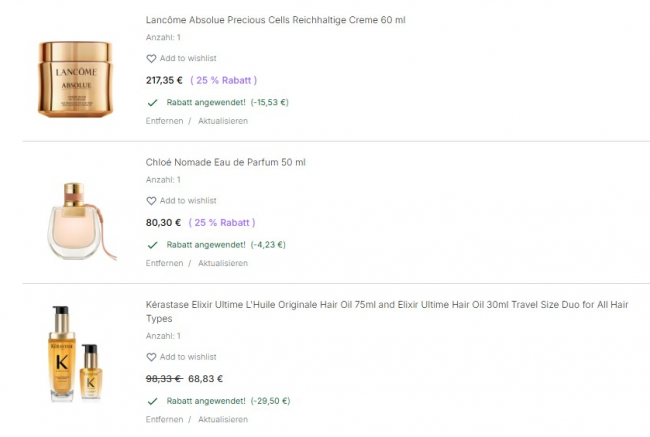
Task: Click Aktualisieren for the Kérastase hair oil
Action: [x=222, y=419]
